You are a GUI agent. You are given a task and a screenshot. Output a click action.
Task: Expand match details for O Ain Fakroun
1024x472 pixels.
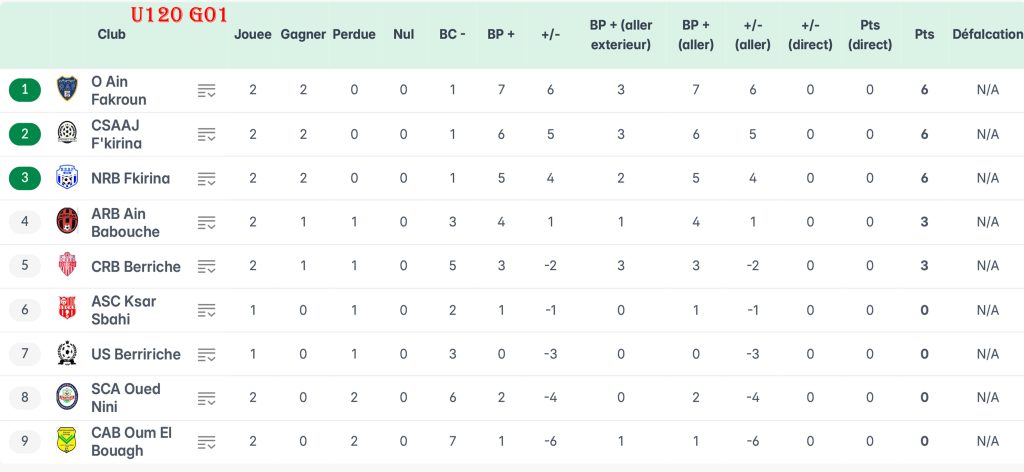click(207, 91)
